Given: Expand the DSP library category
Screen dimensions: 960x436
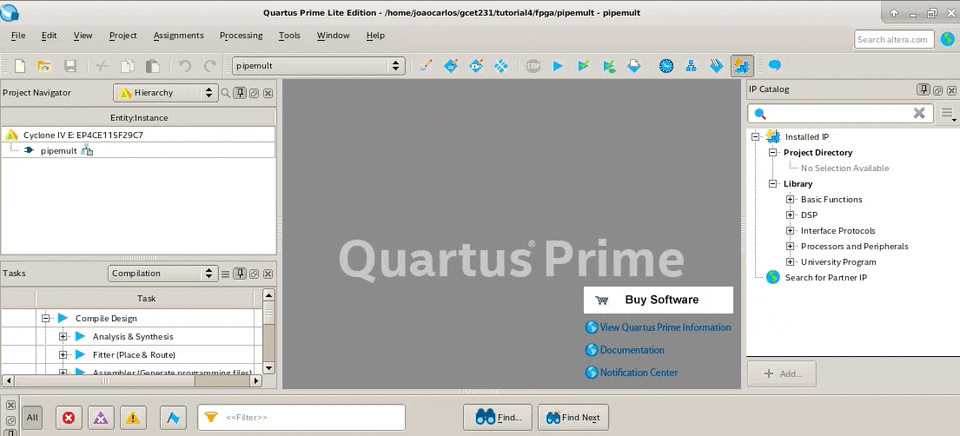Looking at the screenshot, I should click(x=790, y=215).
